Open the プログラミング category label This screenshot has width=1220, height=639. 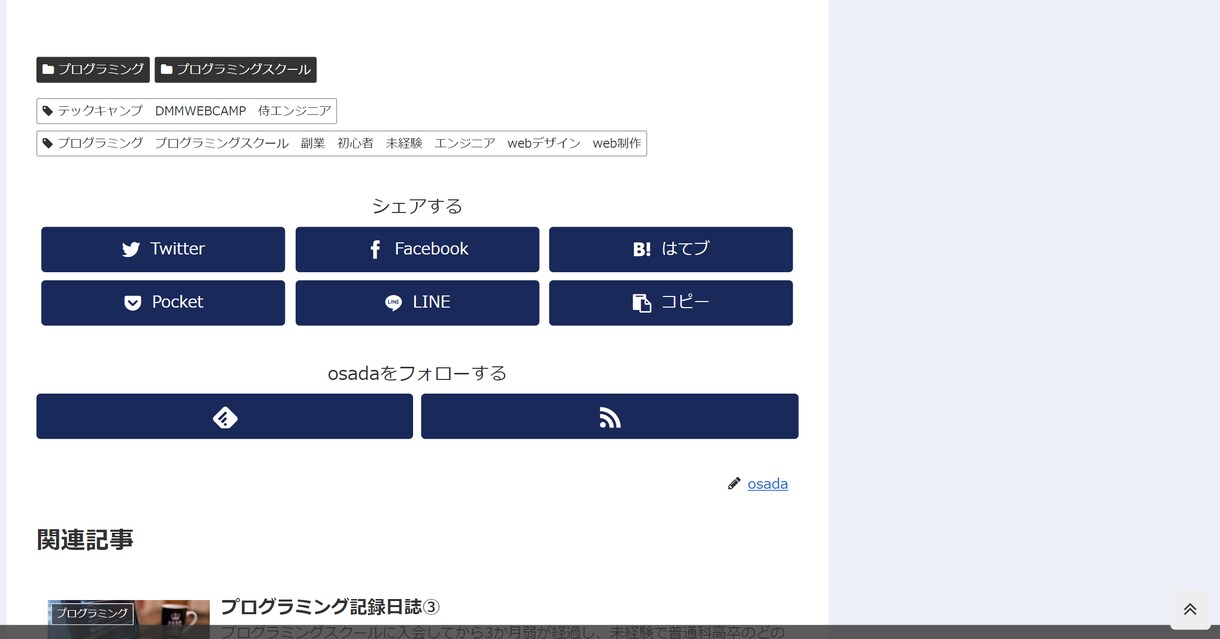click(93, 70)
